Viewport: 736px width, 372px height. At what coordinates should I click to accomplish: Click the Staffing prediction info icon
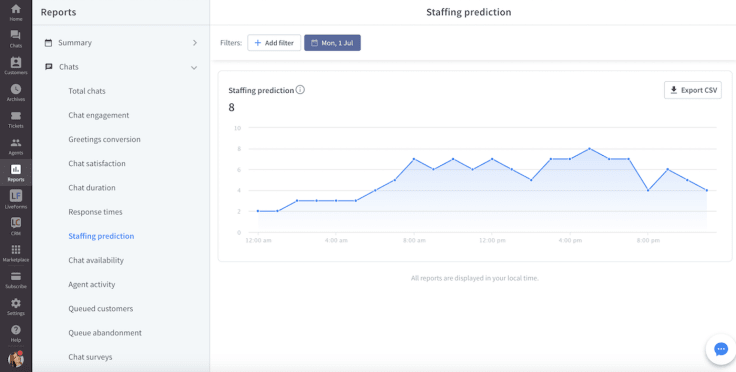click(300, 90)
